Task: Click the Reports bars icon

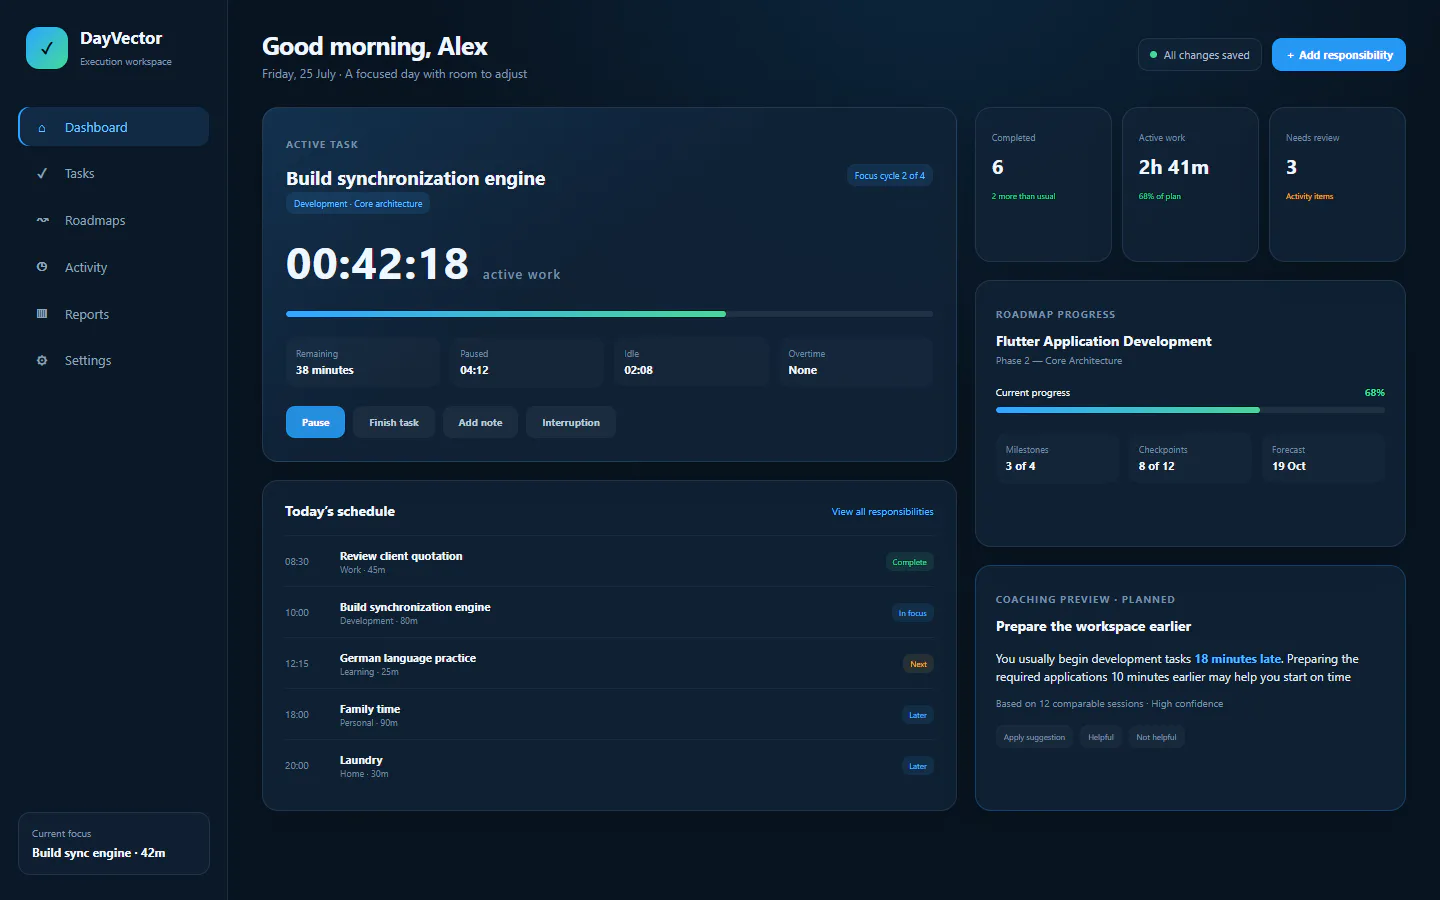Action: [42, 314]
